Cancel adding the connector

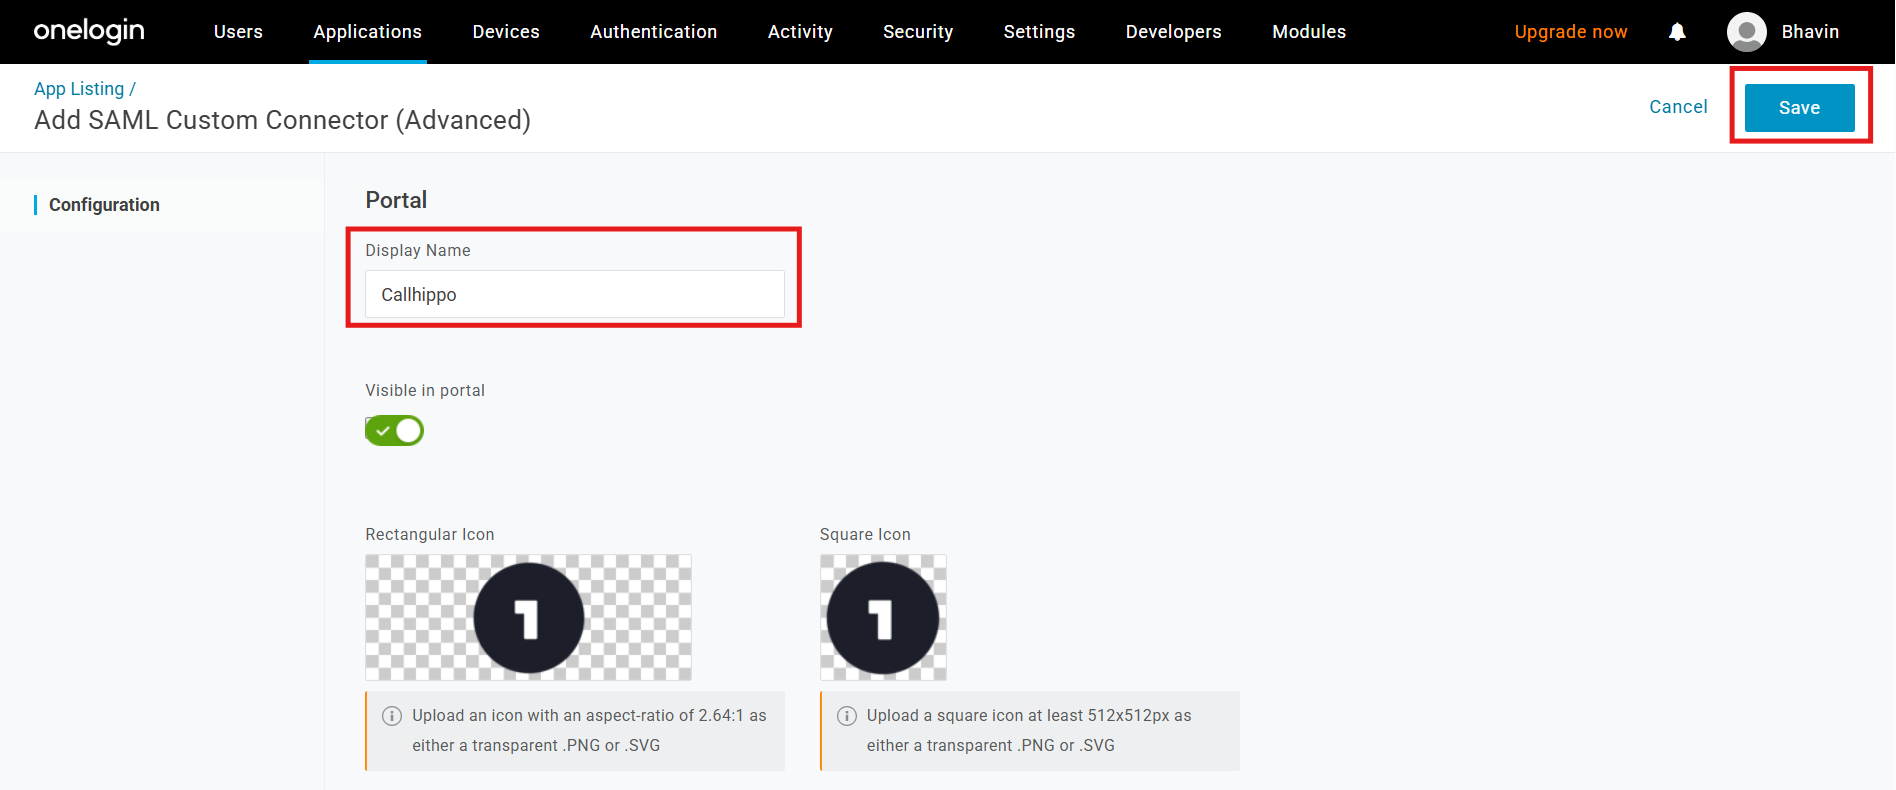click(1678, 107)
